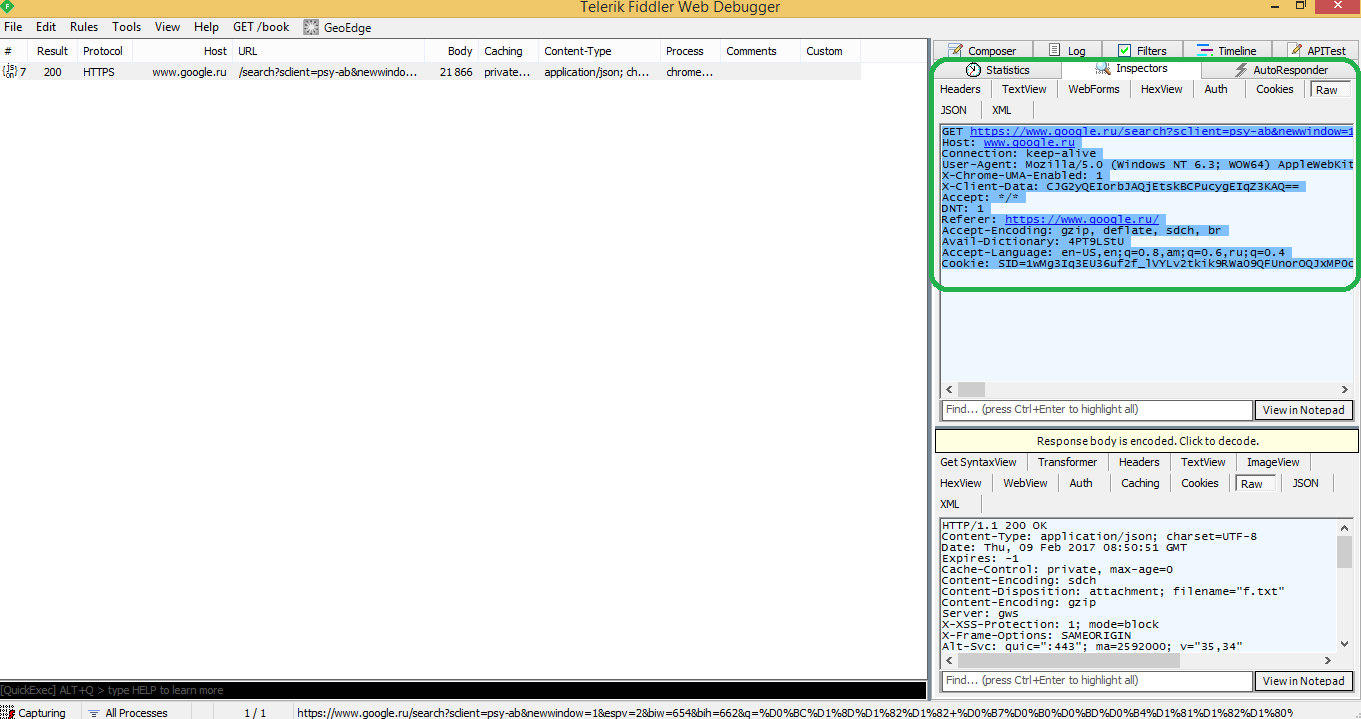
Task: Sort sessions by Result column header
Action: (x=53, y=51)
